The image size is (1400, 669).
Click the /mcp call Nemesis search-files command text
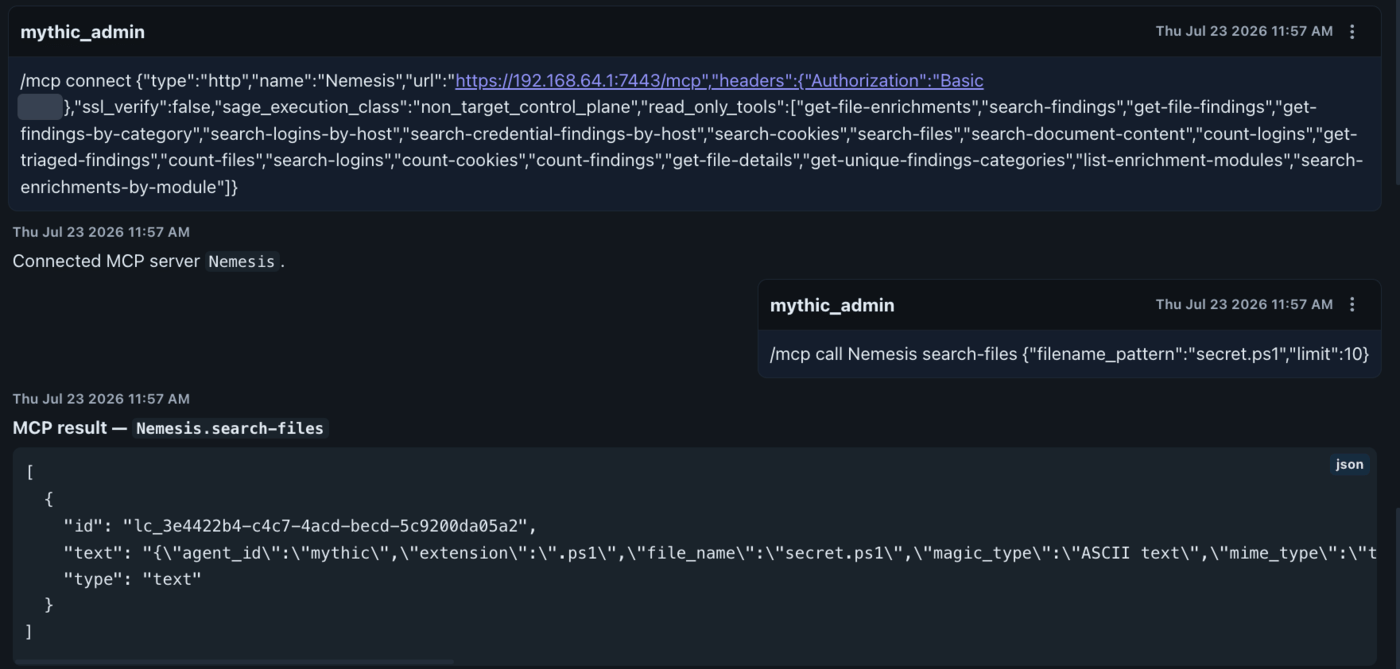point(1069,354)
